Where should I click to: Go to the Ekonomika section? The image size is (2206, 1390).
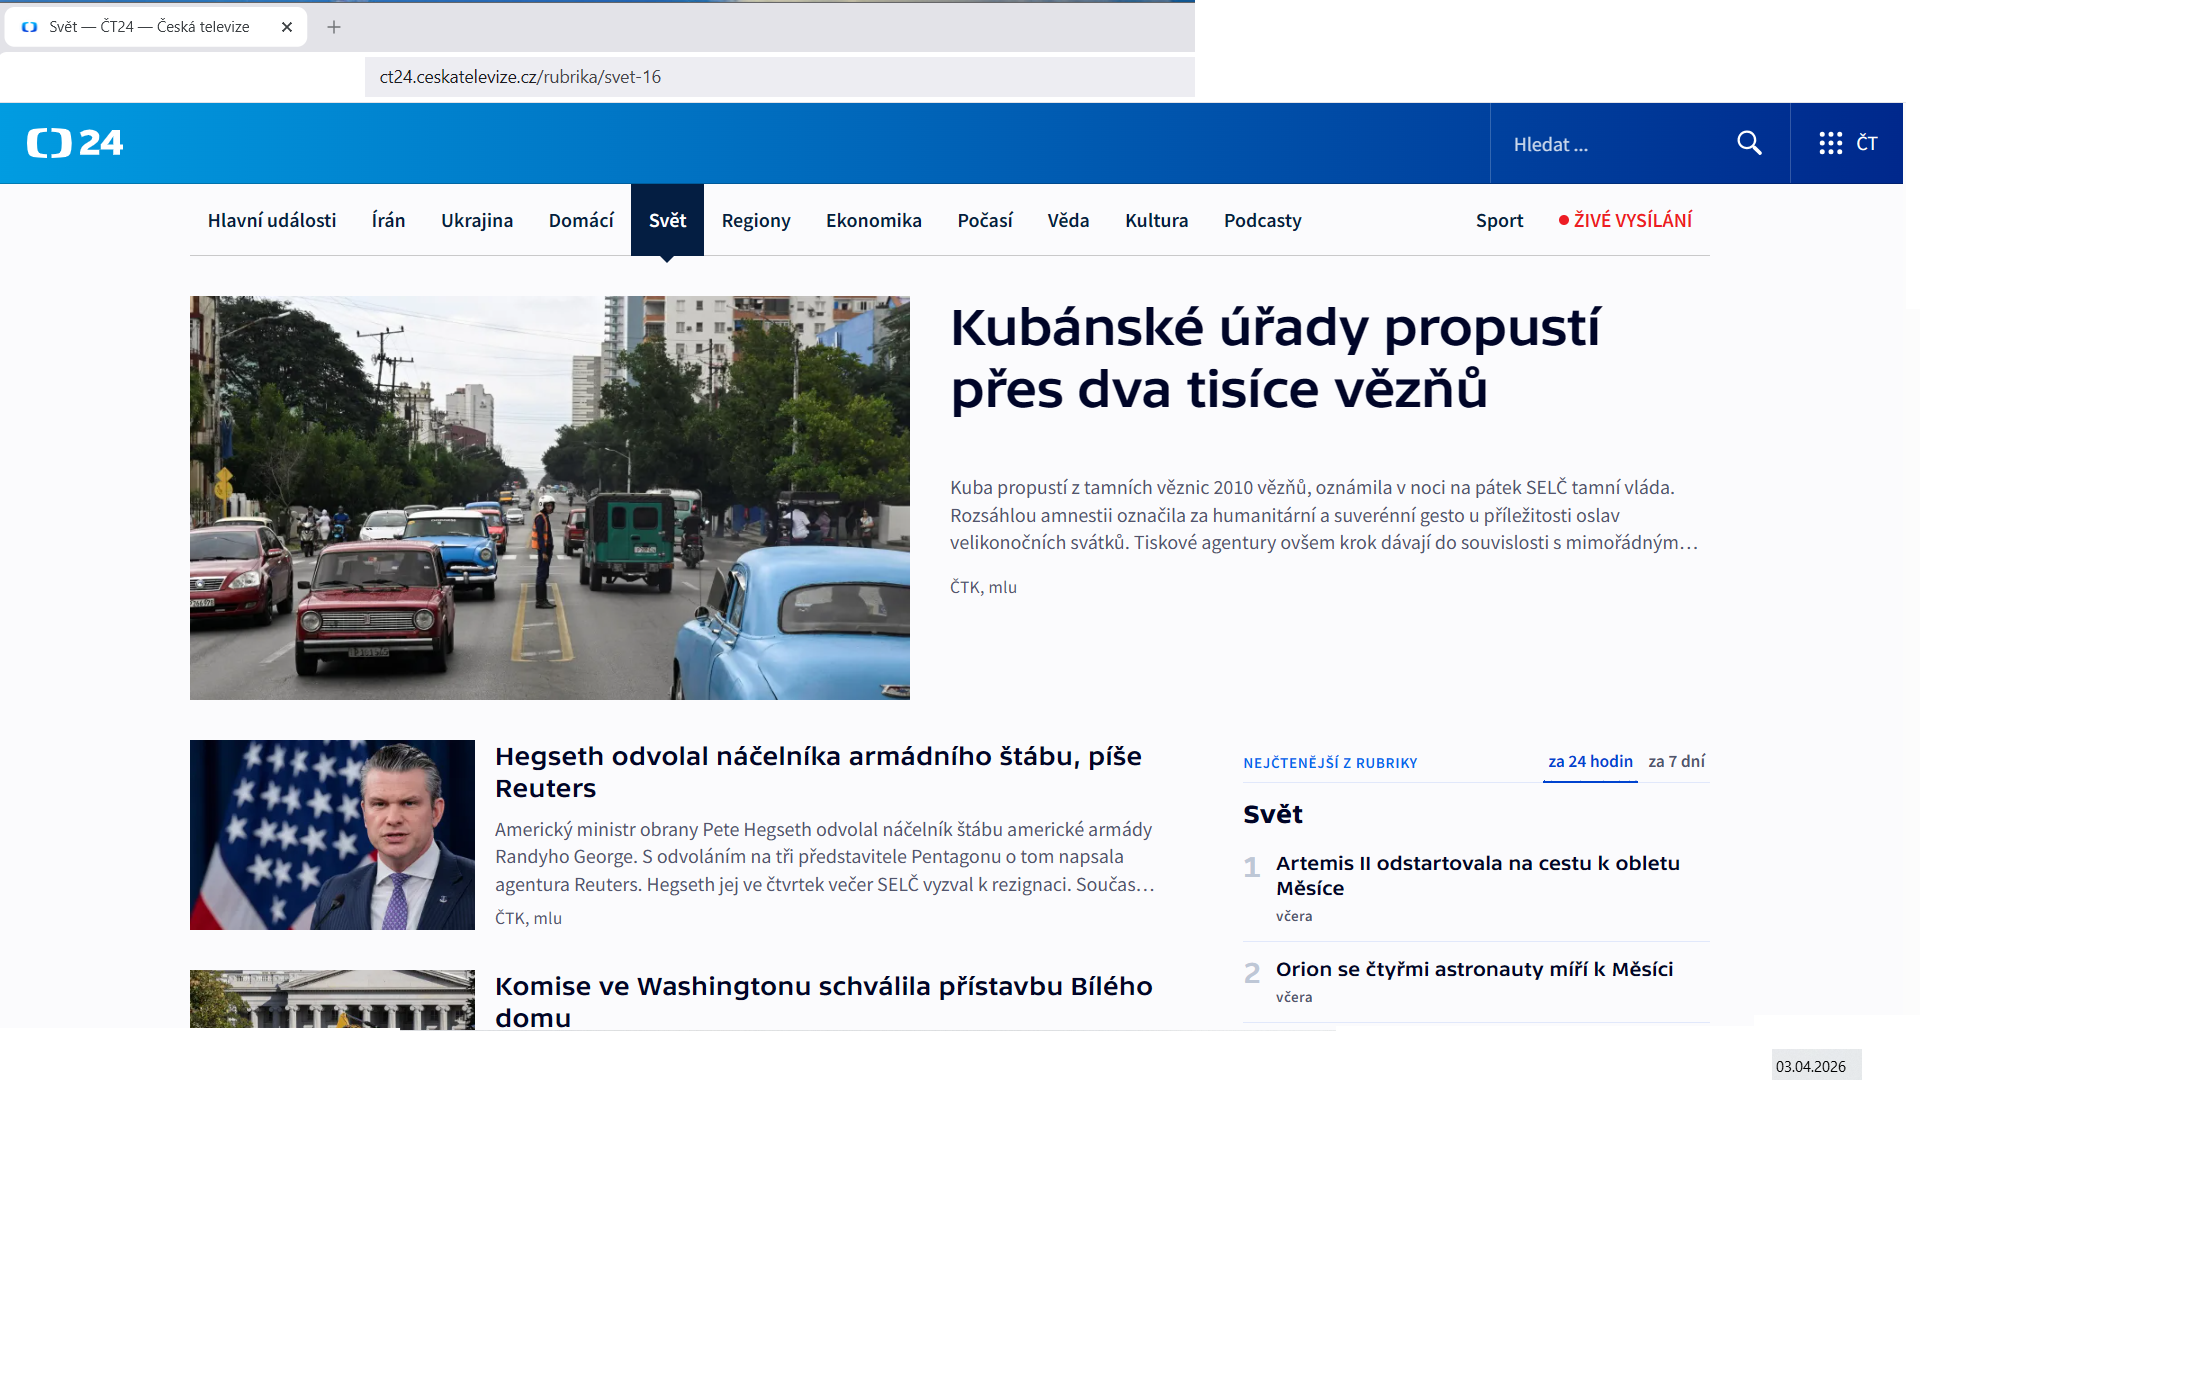tap(873, 220)
